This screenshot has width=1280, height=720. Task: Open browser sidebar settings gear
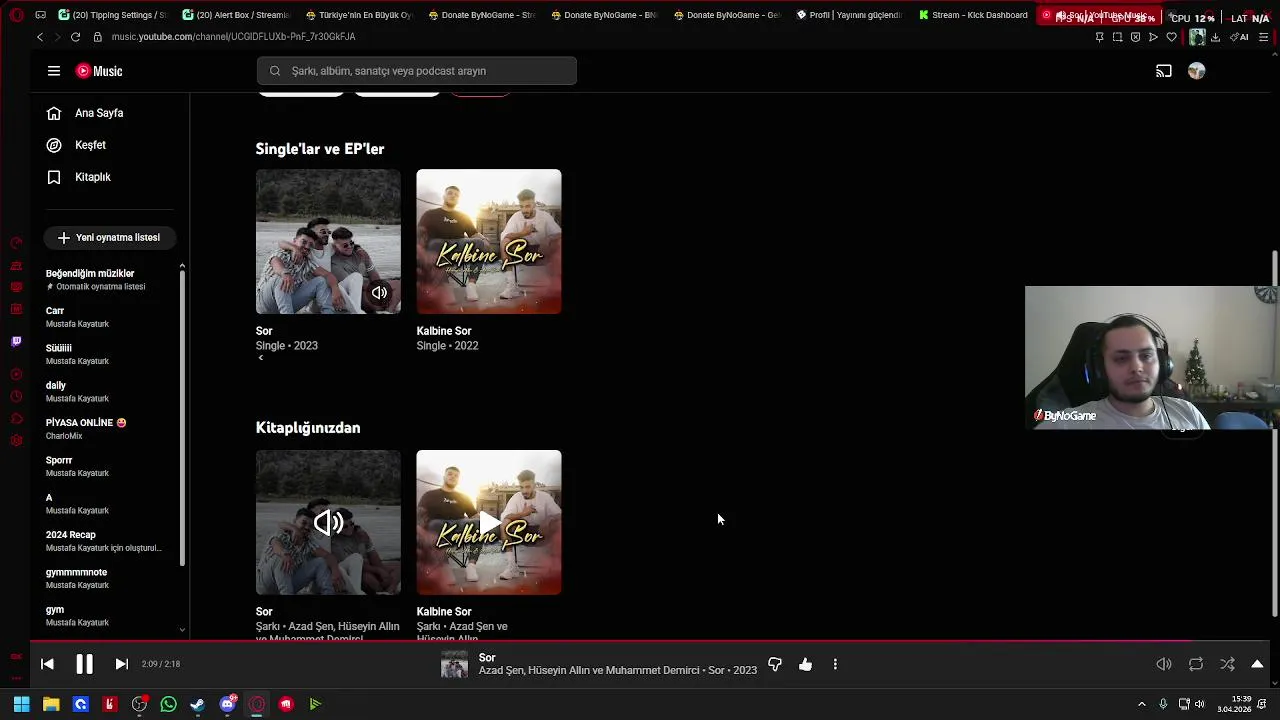(x=16, y=441)
